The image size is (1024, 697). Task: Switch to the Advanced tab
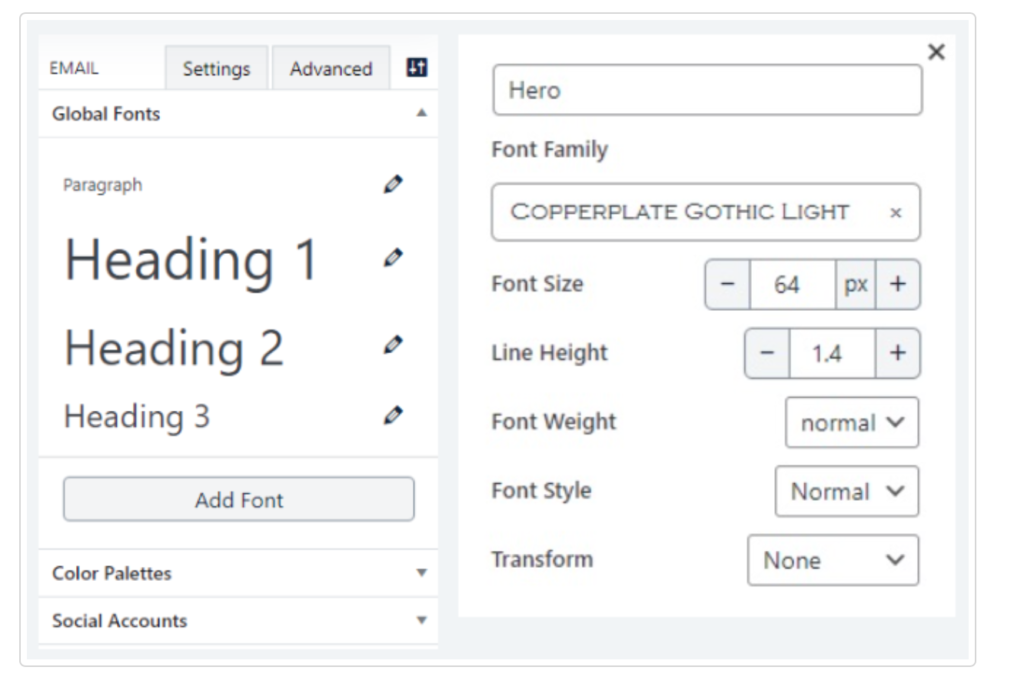331,69
